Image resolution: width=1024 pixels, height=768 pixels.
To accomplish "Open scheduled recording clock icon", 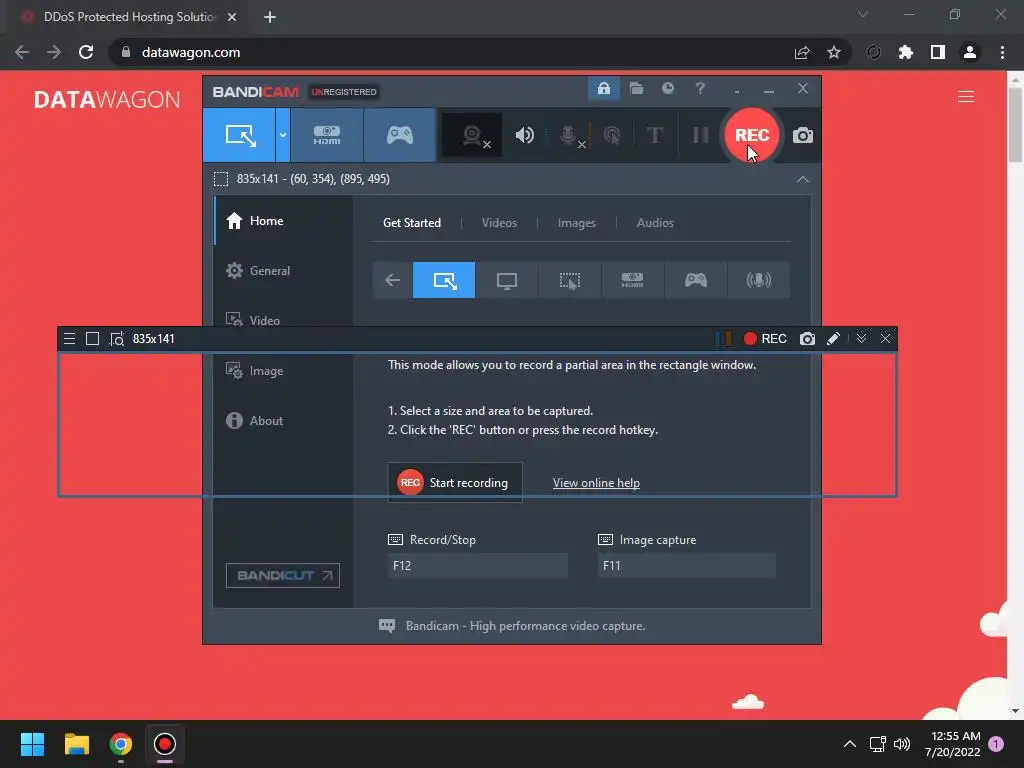I will coord(667,88).
